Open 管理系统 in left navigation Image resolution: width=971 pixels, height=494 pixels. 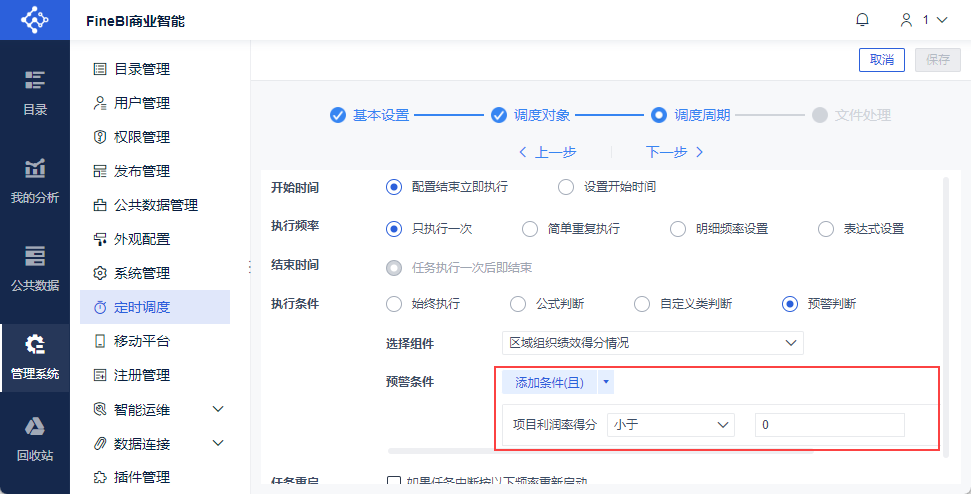tap(35, 357)
